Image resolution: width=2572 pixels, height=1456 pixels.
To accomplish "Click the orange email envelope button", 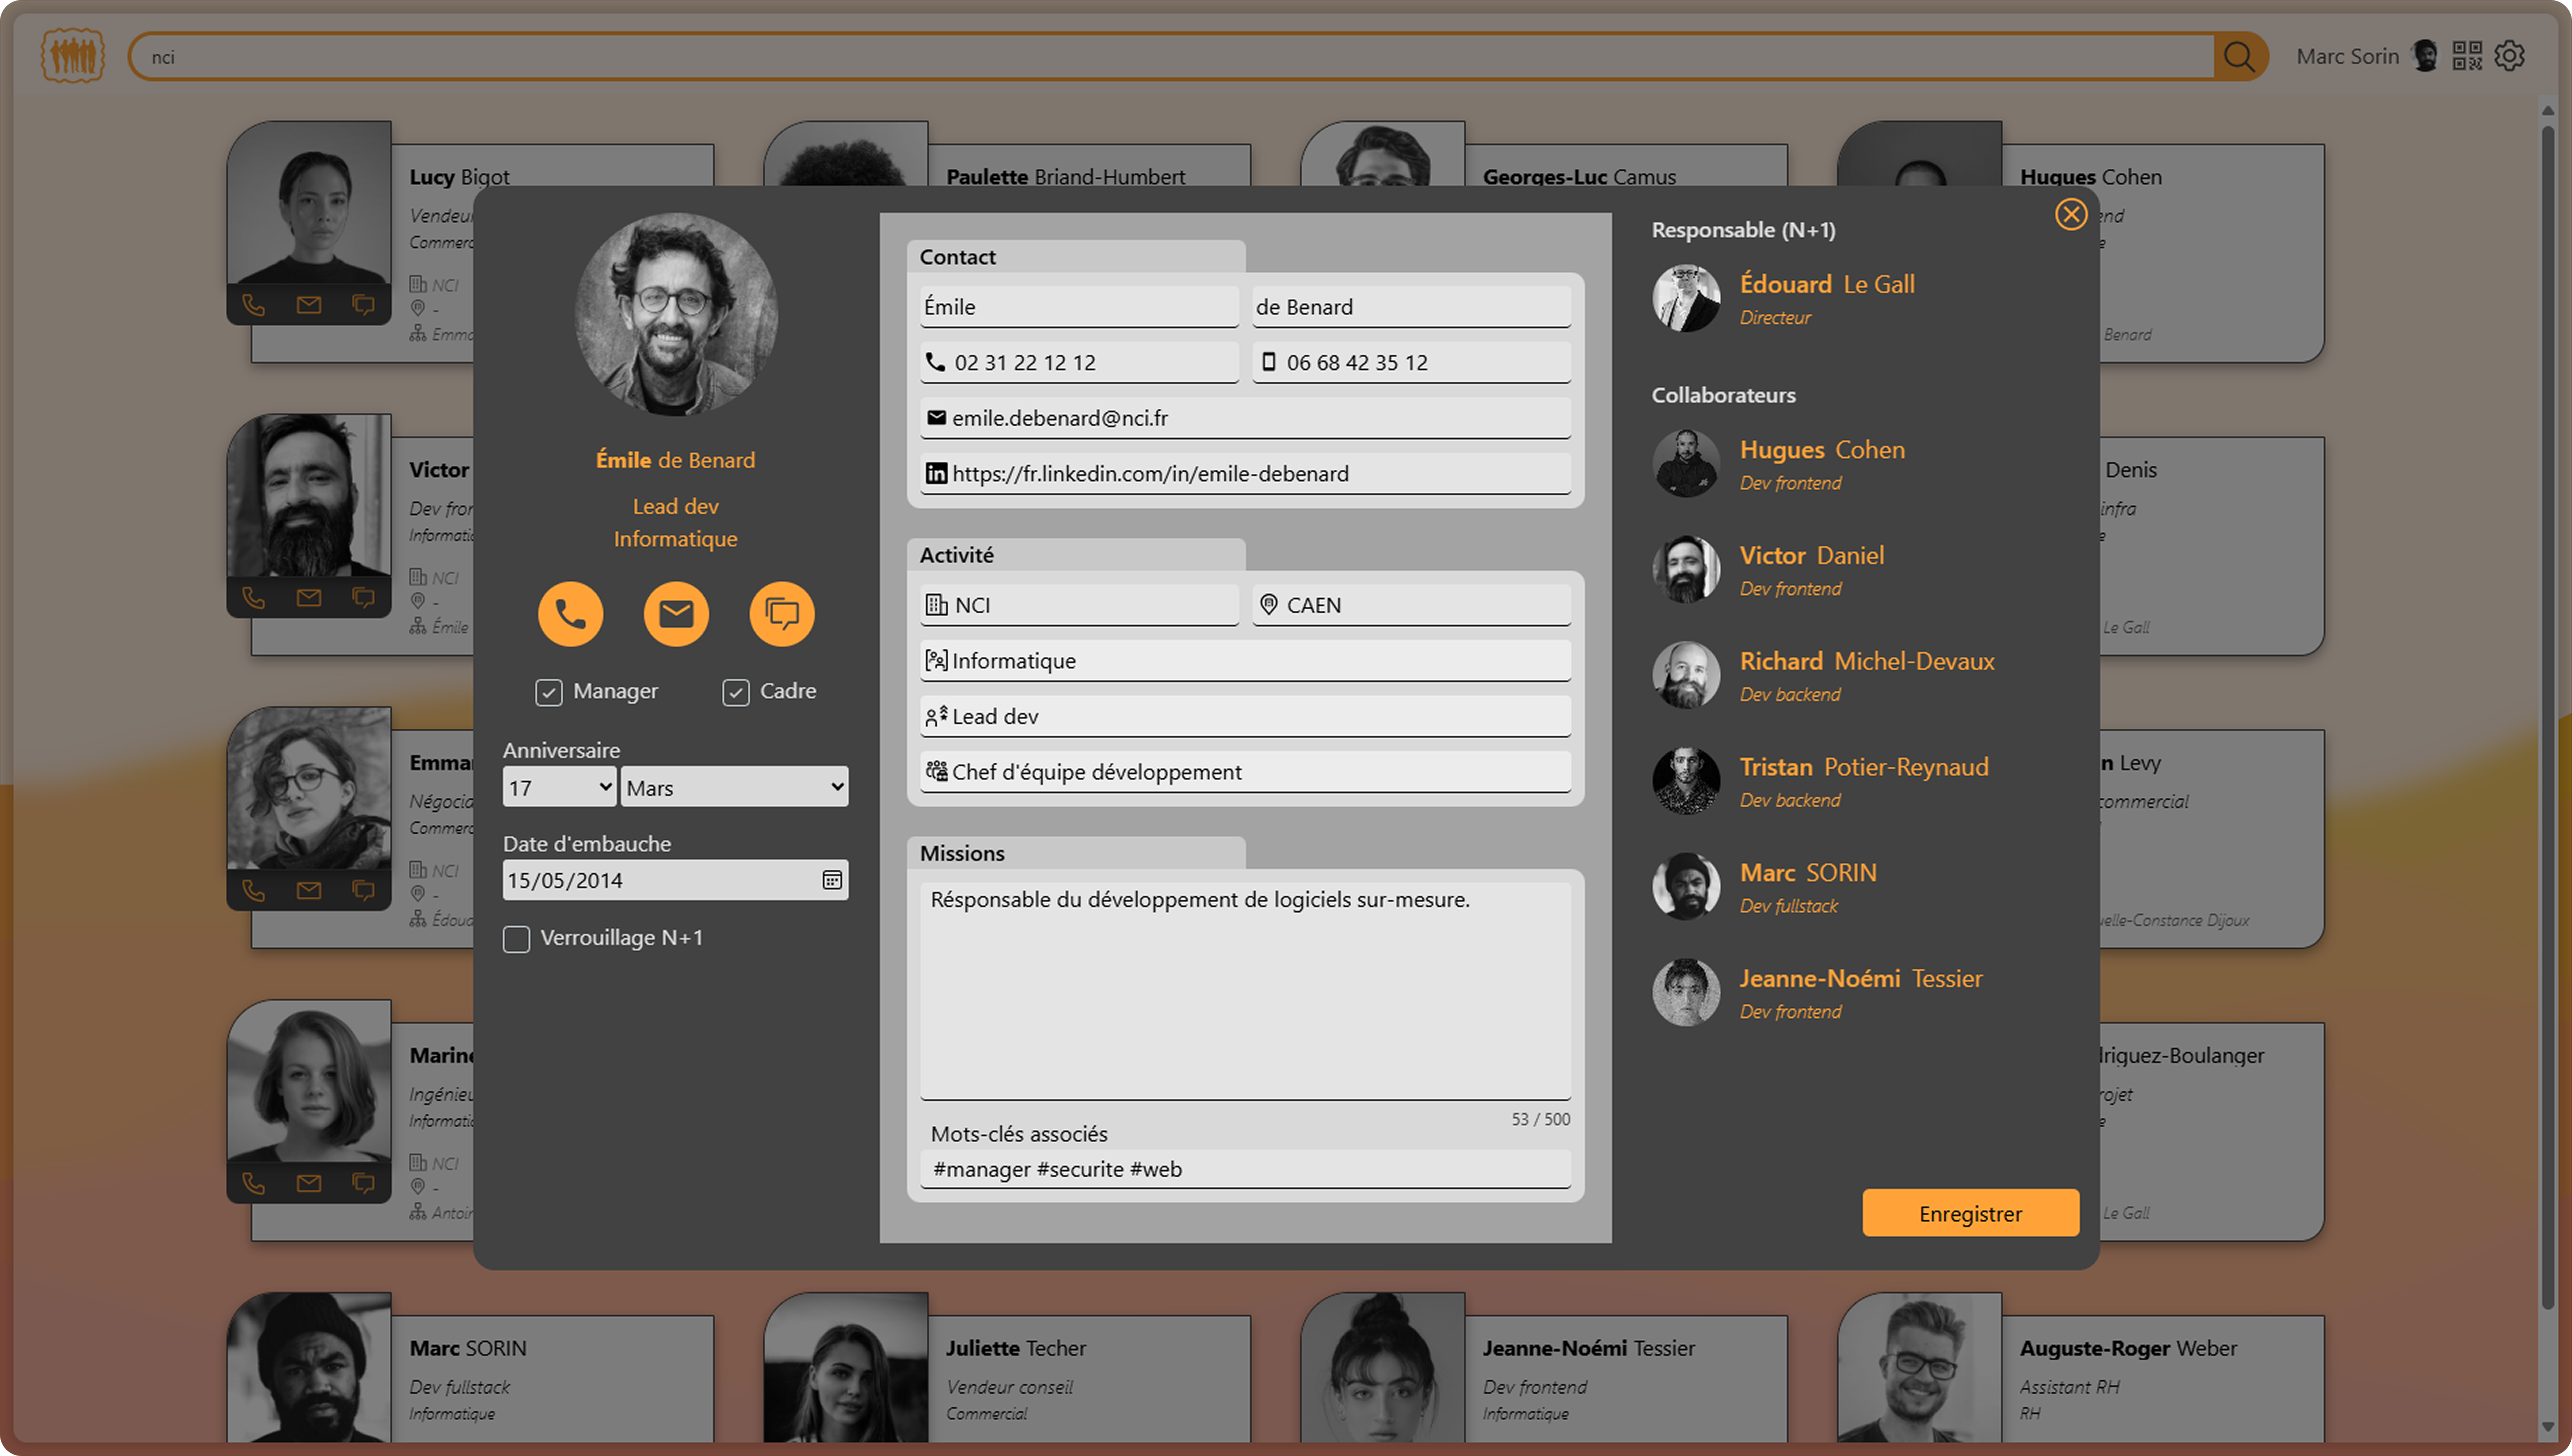I will [x=676, y=613].
